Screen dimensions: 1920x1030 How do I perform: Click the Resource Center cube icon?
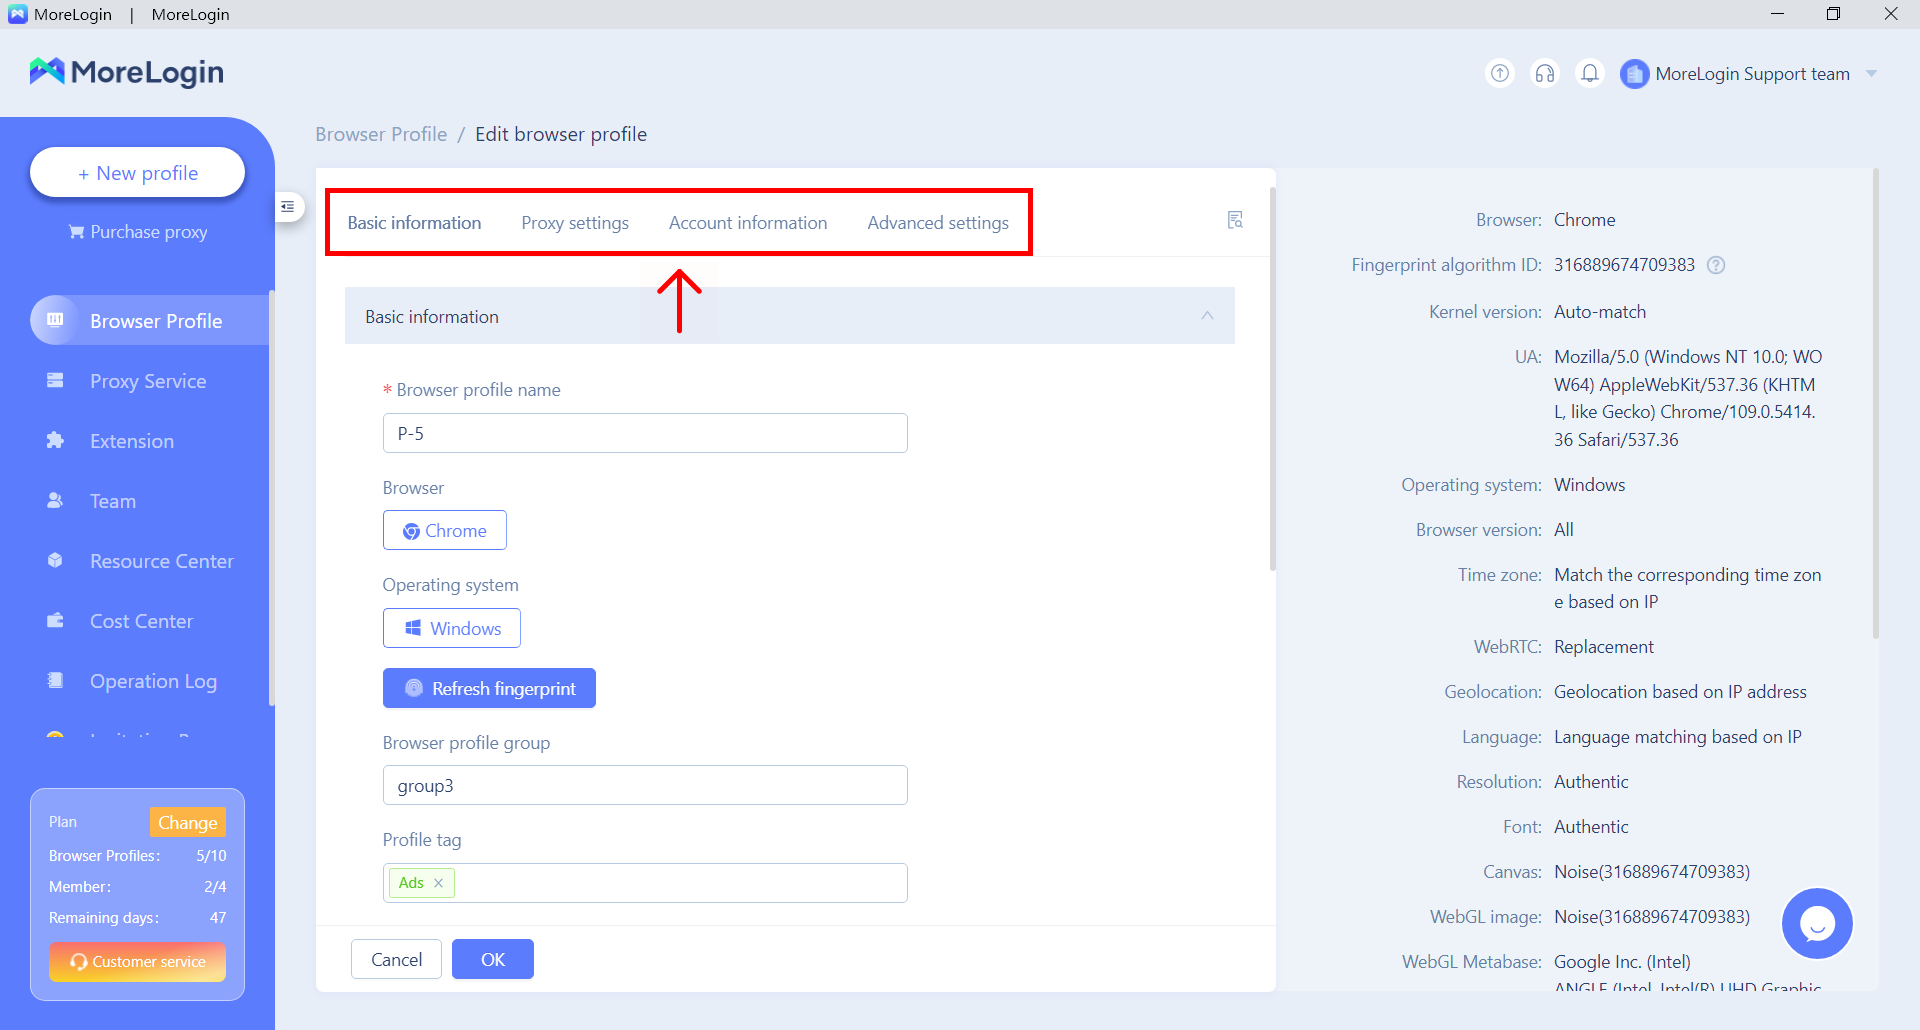click(x=55, y=560)
